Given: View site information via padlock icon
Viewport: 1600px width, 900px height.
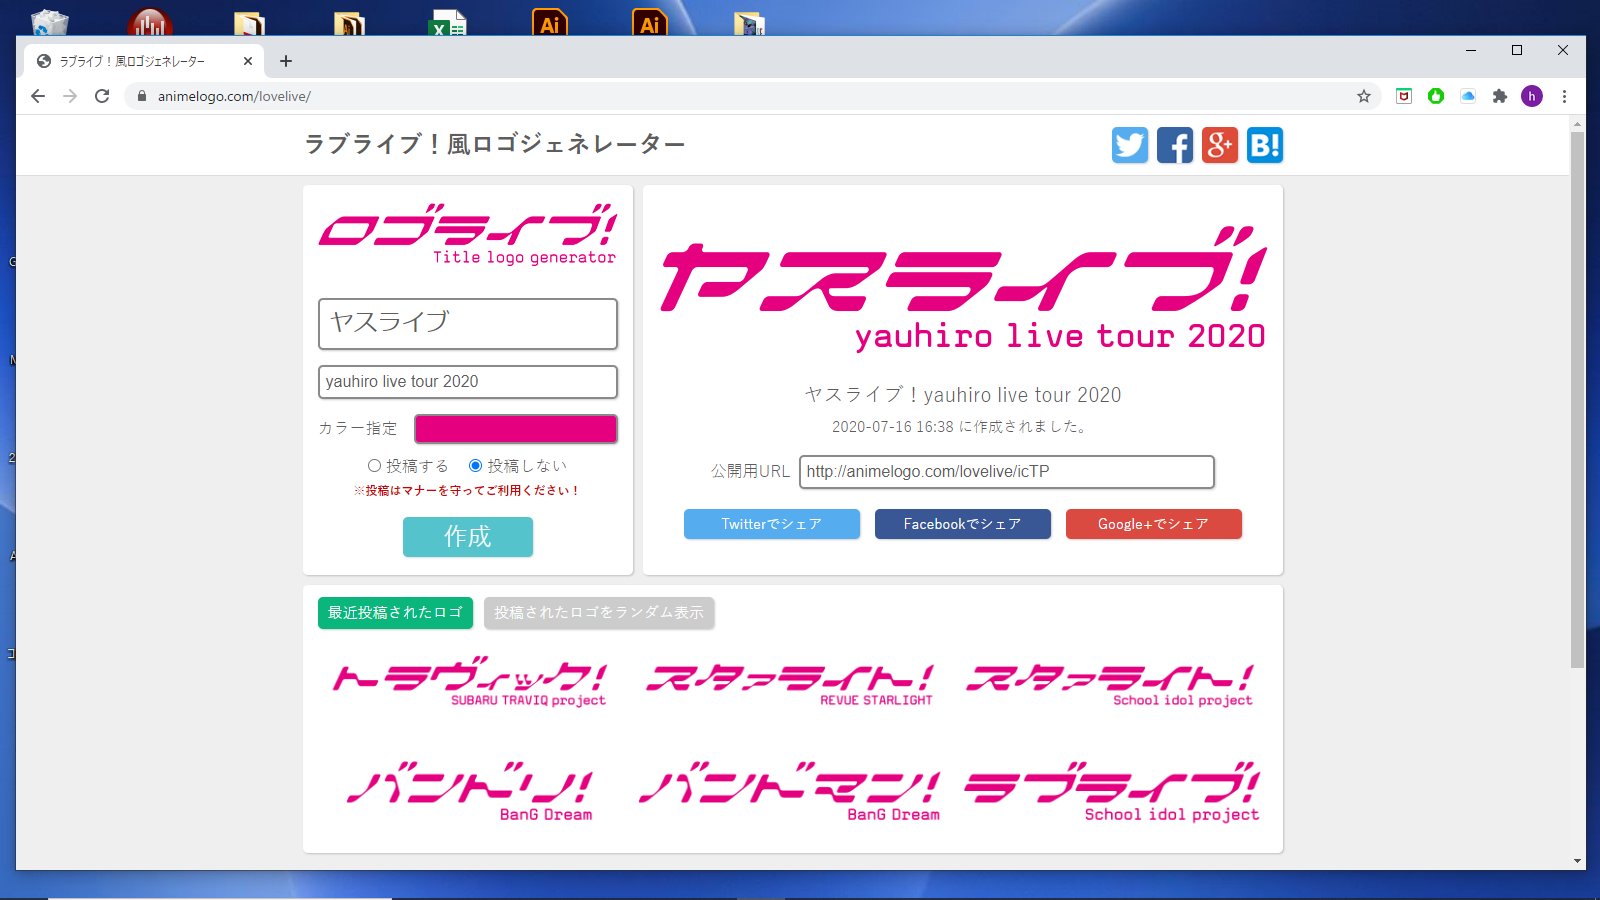Looking at the screenshot, I should coord(141,96).
